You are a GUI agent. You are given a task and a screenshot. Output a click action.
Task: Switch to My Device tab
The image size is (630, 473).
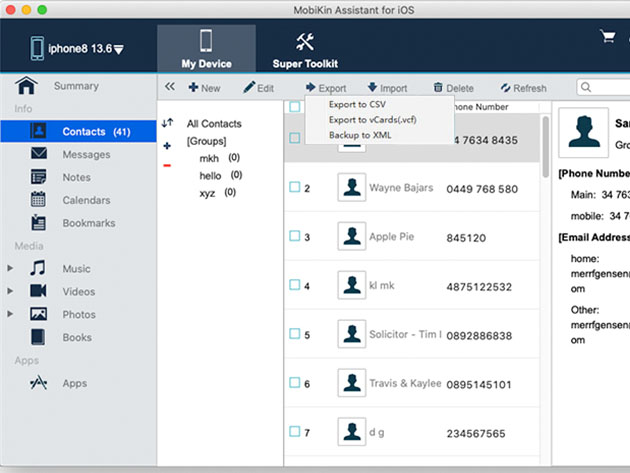(x=206, y=49)
